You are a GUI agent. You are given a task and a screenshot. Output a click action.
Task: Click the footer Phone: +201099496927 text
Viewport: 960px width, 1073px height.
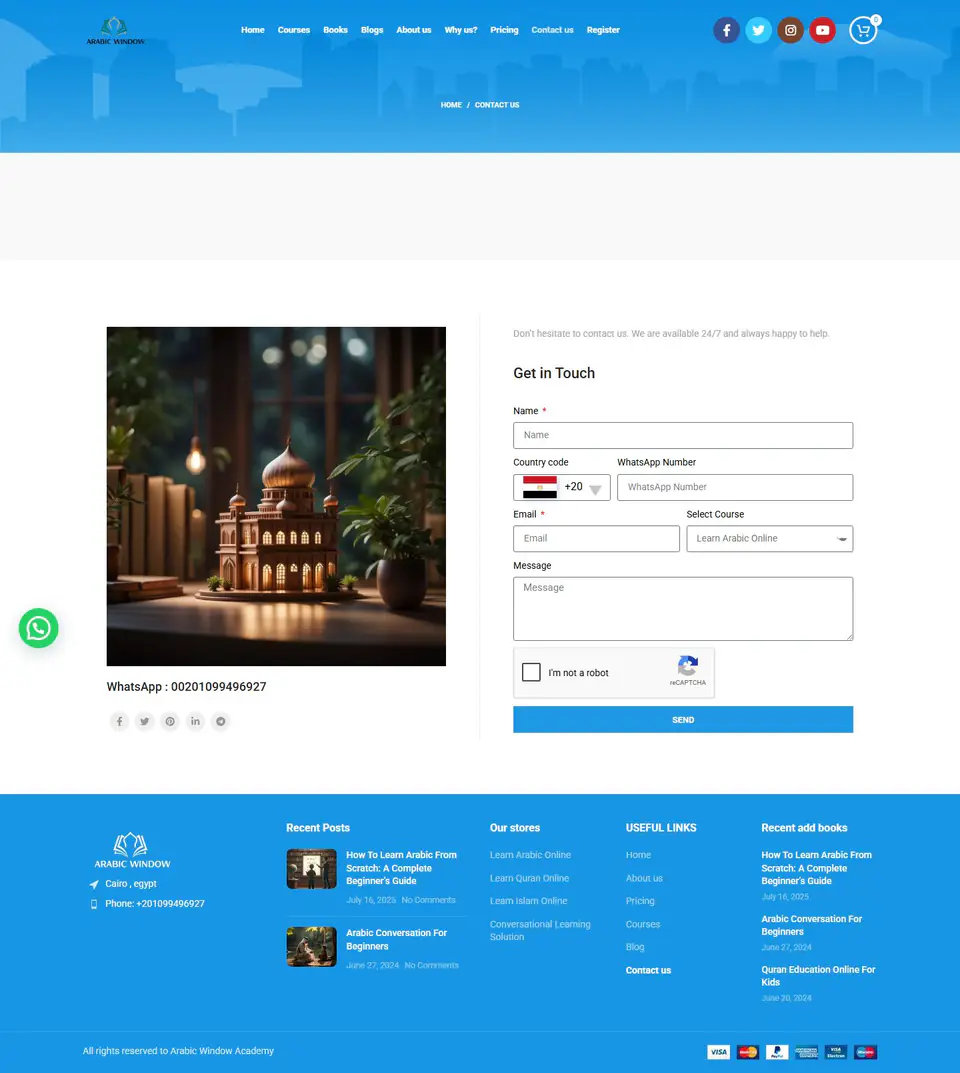(155, 904)
